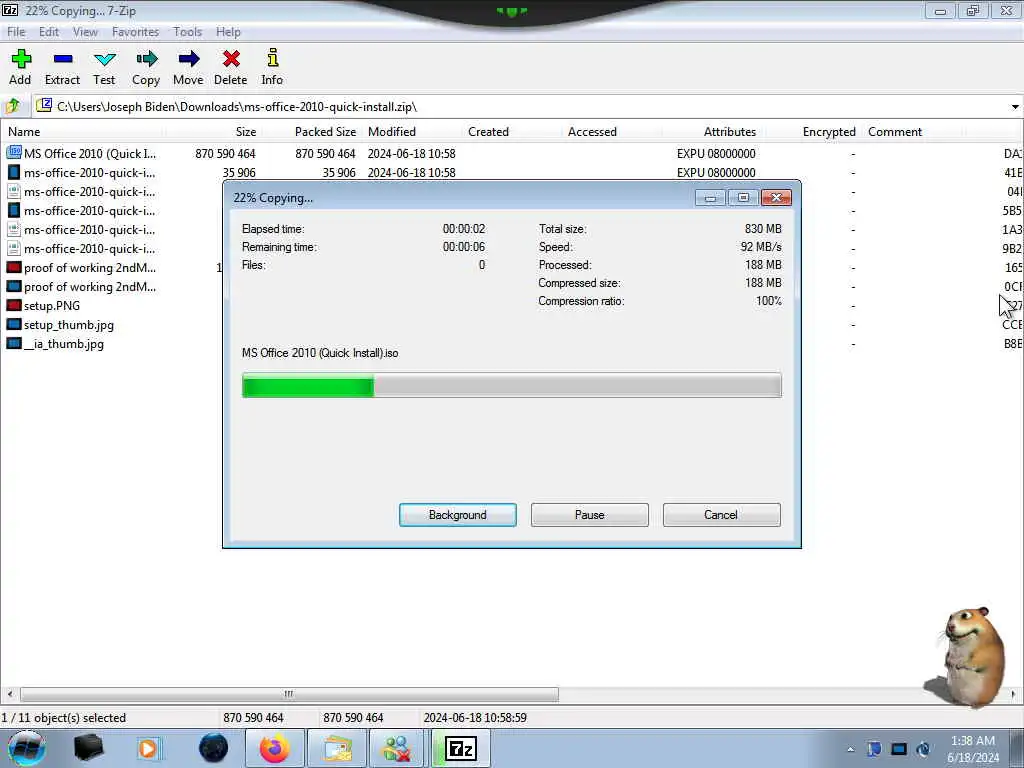Run Test on the archive
The width and height of the screenshot is (1024, 768).
point(104,67)
